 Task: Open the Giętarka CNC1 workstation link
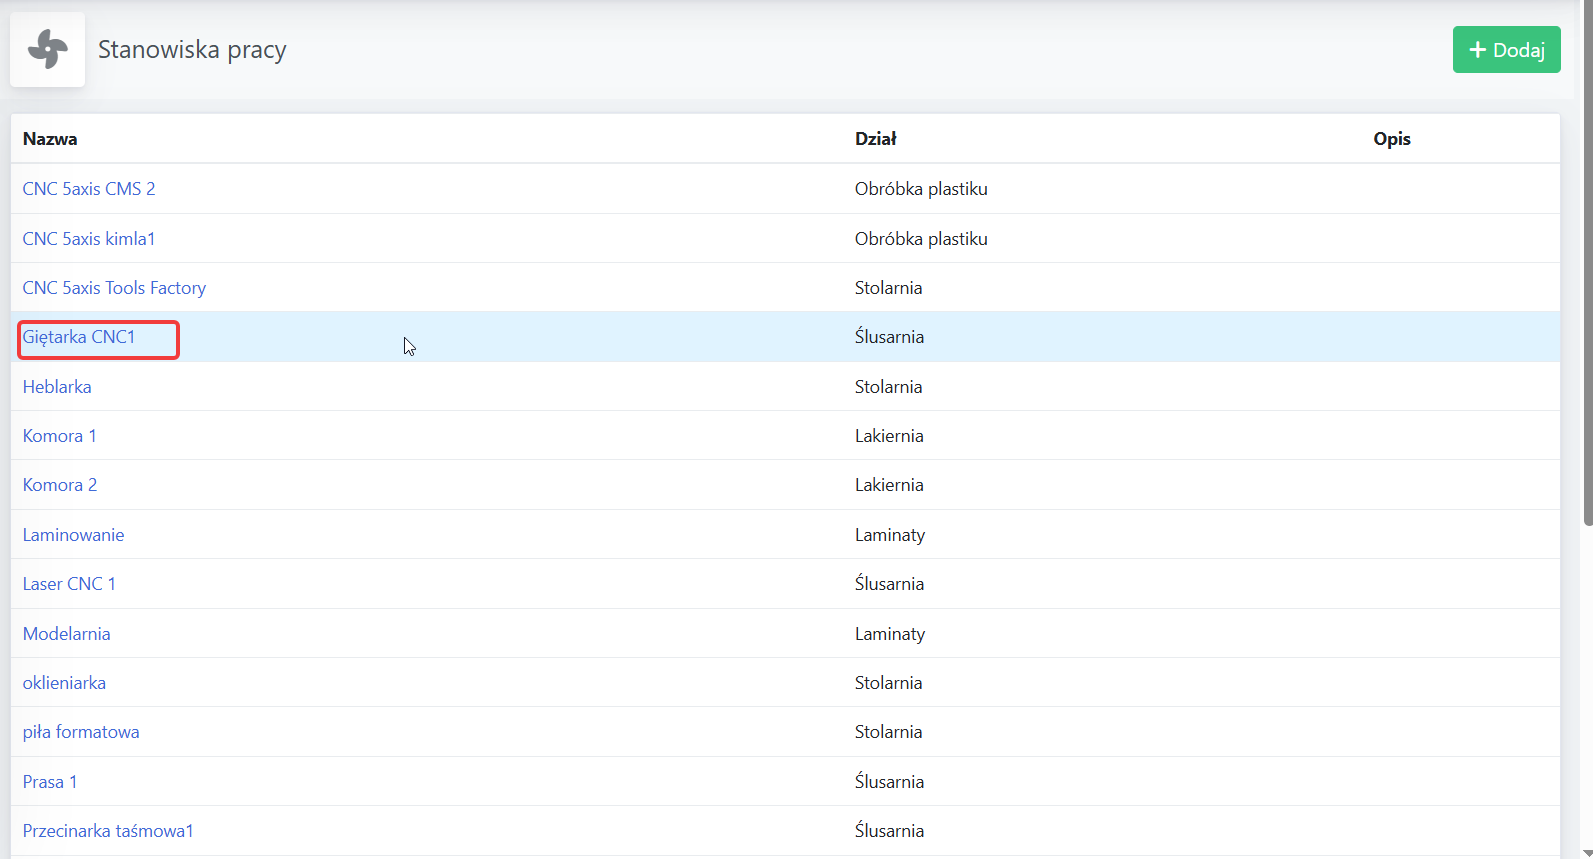tap(79, 337)
